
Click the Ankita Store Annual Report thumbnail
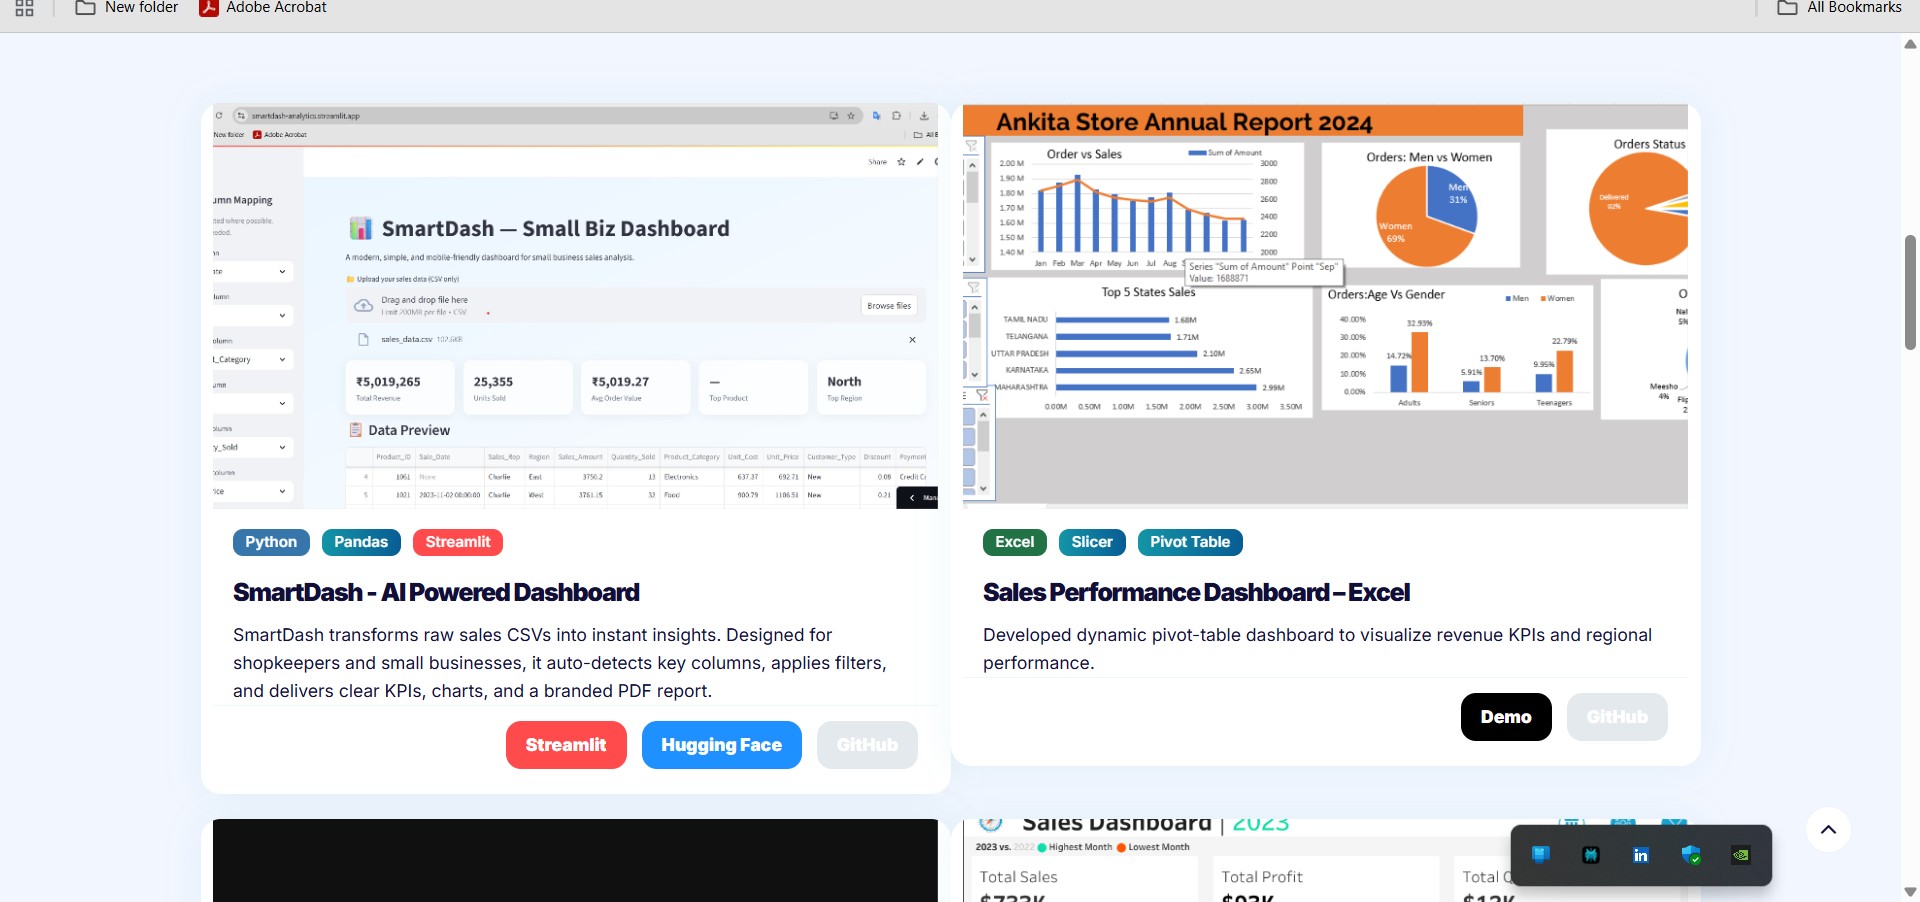[1325, 307]
